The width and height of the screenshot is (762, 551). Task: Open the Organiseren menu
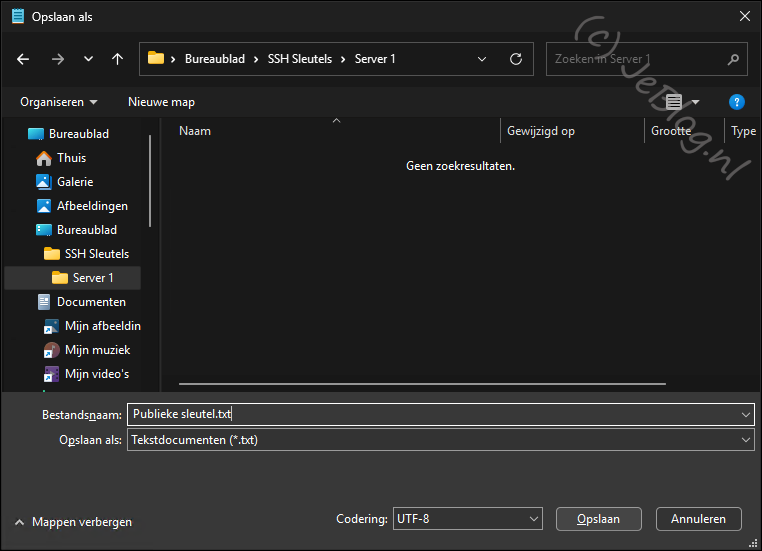click(59, 102)
